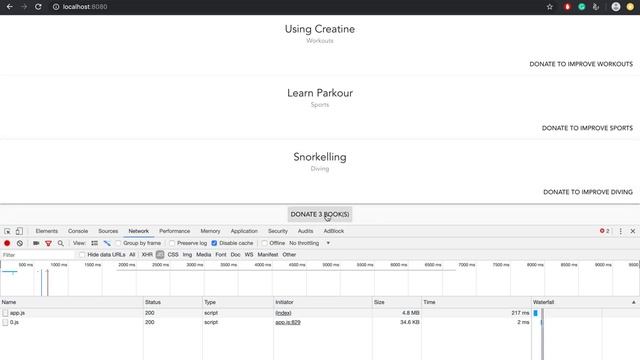Bookmark page with the star icon
The image size is (640, 360).
pos(550,7)
